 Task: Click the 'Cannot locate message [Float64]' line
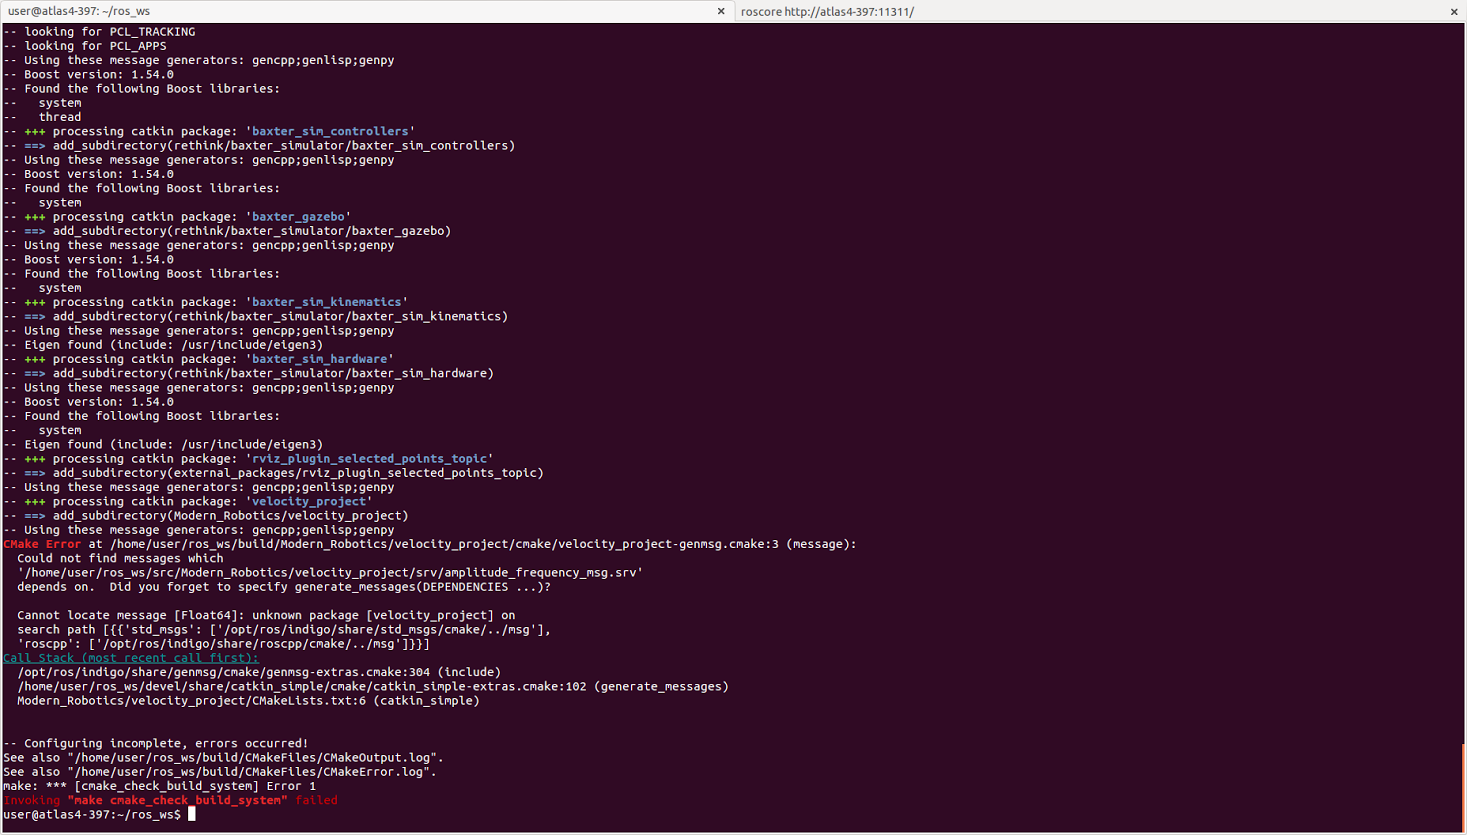tap(266, 616)
